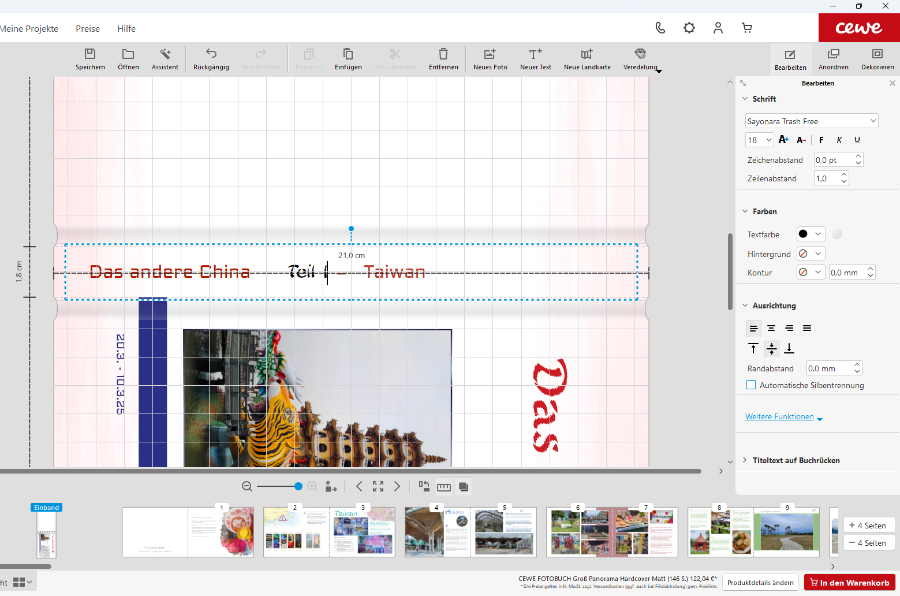This screenshot has height=596, width=900.
Task: Open the shopping cart icon in header
Action: click(746, 28)
